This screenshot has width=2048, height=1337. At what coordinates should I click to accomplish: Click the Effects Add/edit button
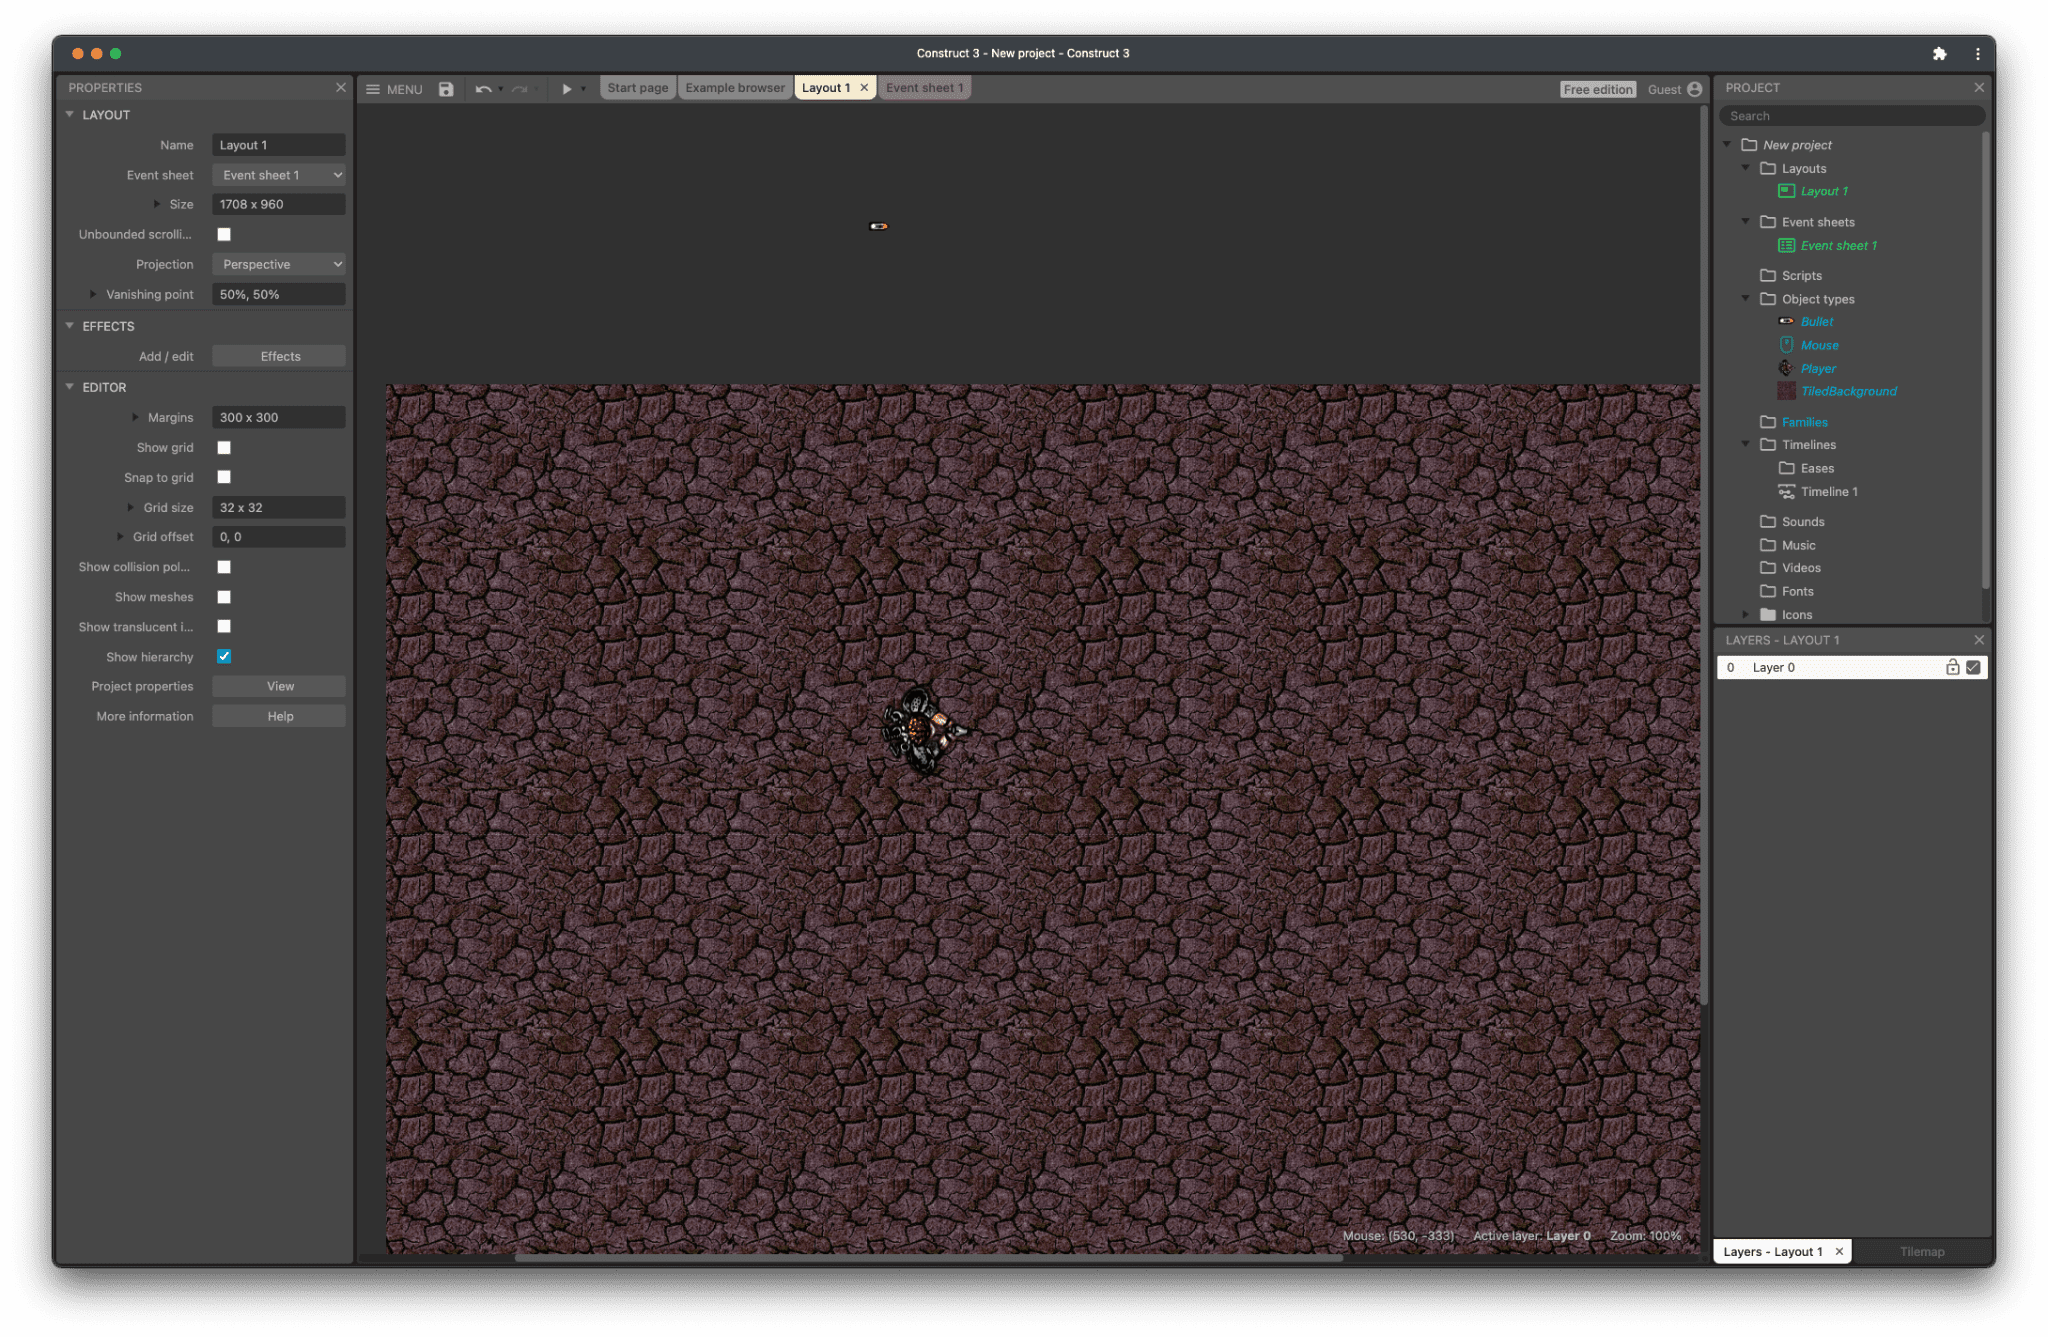click(279, 355)
